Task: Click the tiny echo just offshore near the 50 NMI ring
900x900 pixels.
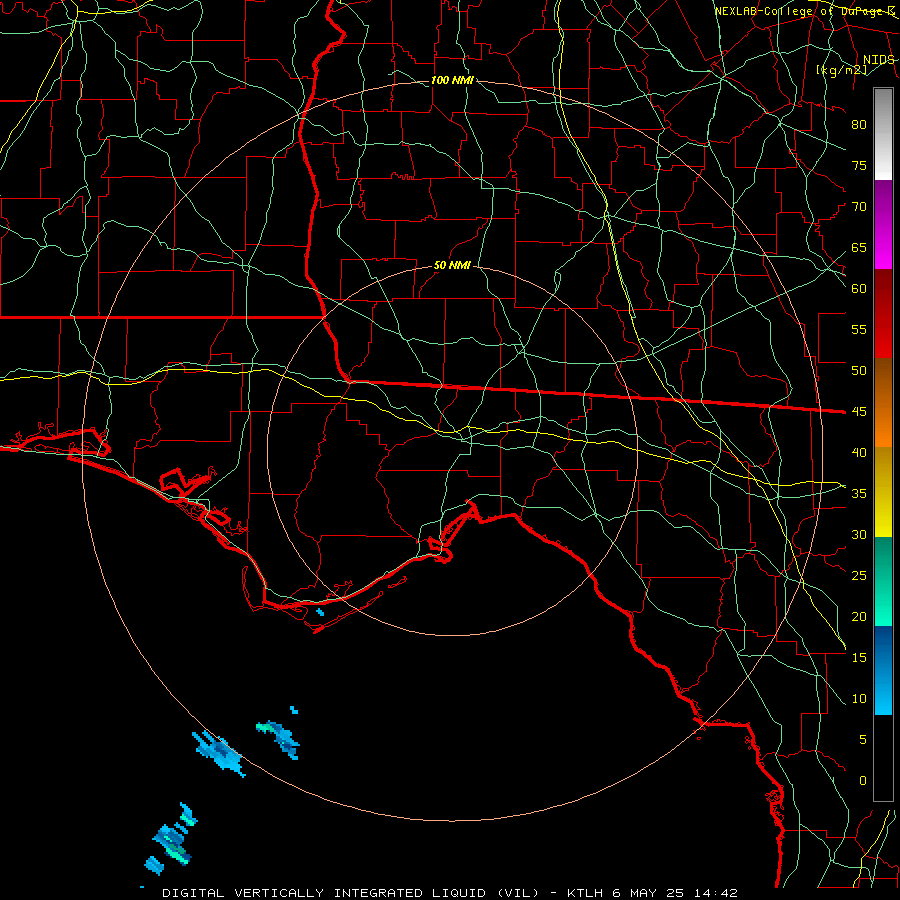Action: tap(320, 612)
